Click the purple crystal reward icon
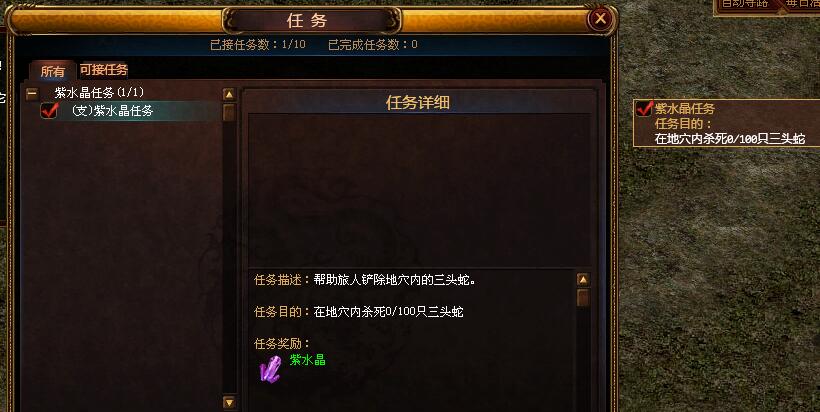 (x=271, y=369)
